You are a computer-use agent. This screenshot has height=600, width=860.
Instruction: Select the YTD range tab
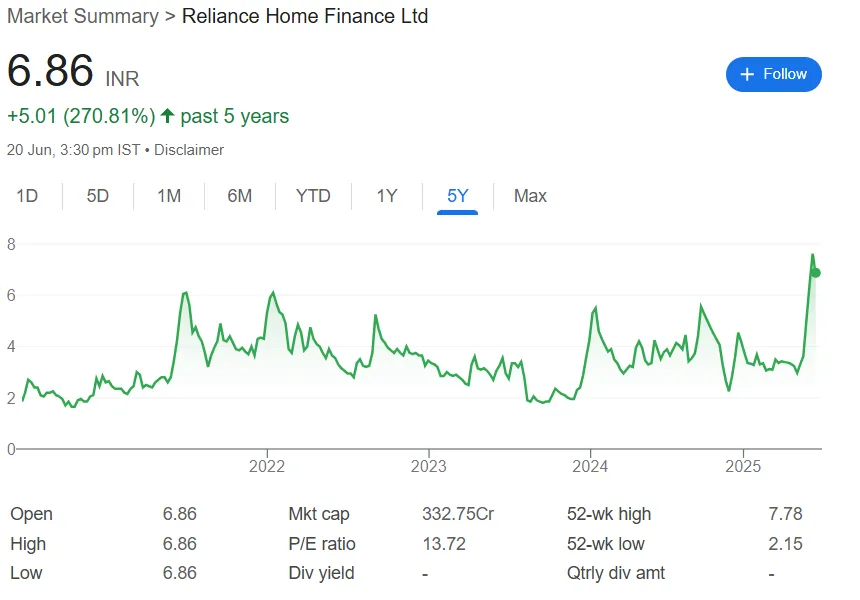313,196
